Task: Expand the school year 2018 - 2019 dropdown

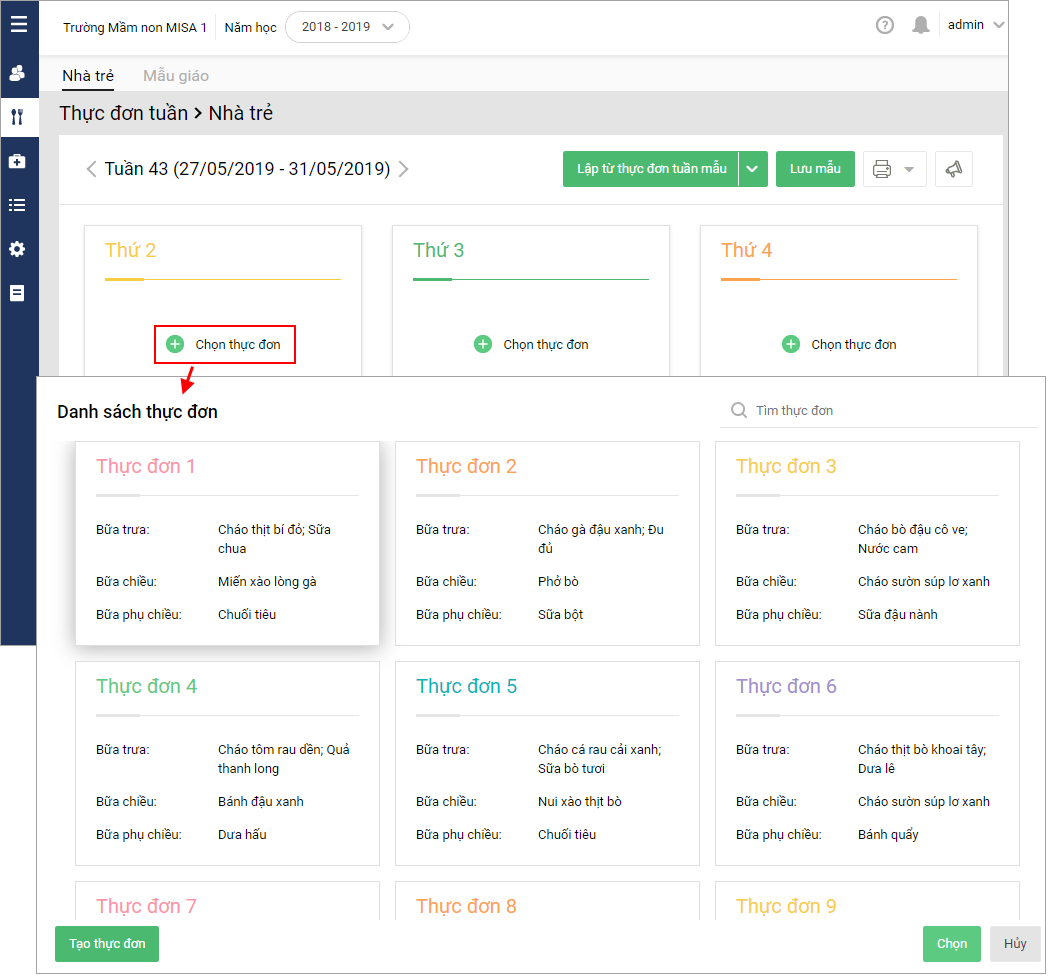Action: pyautogui.click(x=347, y=27)
